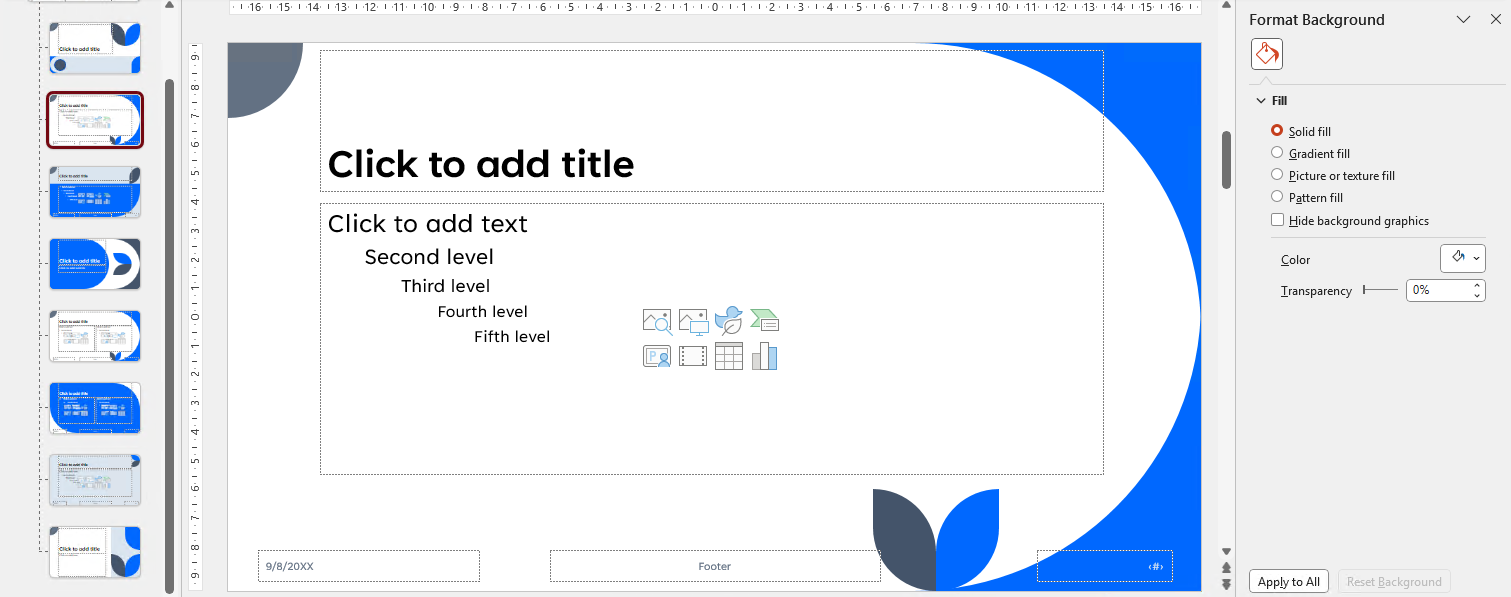Select the slide number placeholder

[1104, 566]
